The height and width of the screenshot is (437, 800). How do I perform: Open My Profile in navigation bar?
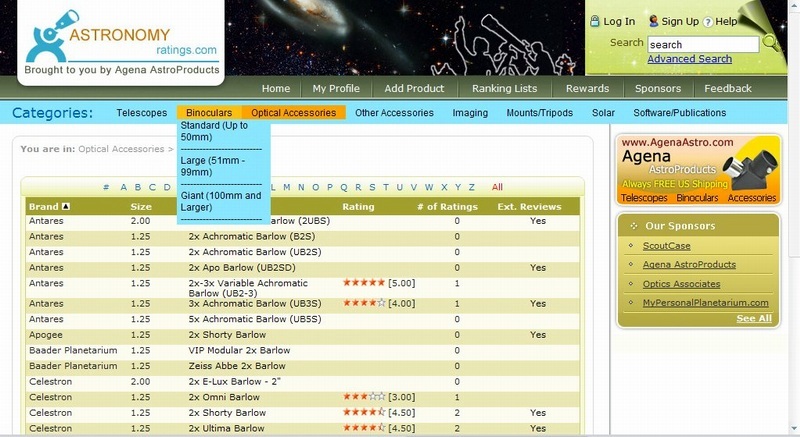point(336,88)
